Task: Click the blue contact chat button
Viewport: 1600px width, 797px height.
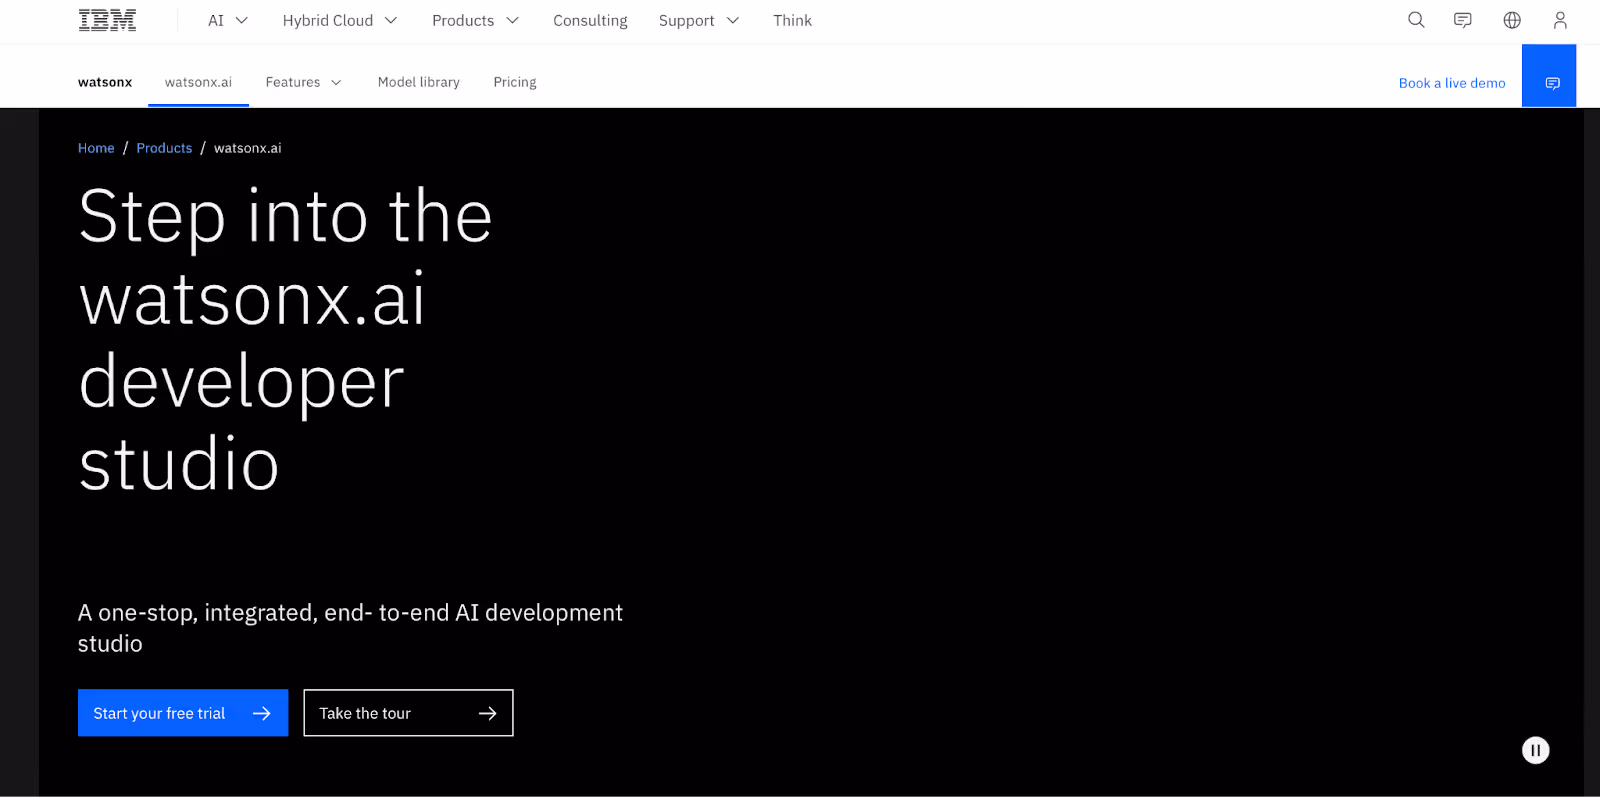Action: point(1549,76)
